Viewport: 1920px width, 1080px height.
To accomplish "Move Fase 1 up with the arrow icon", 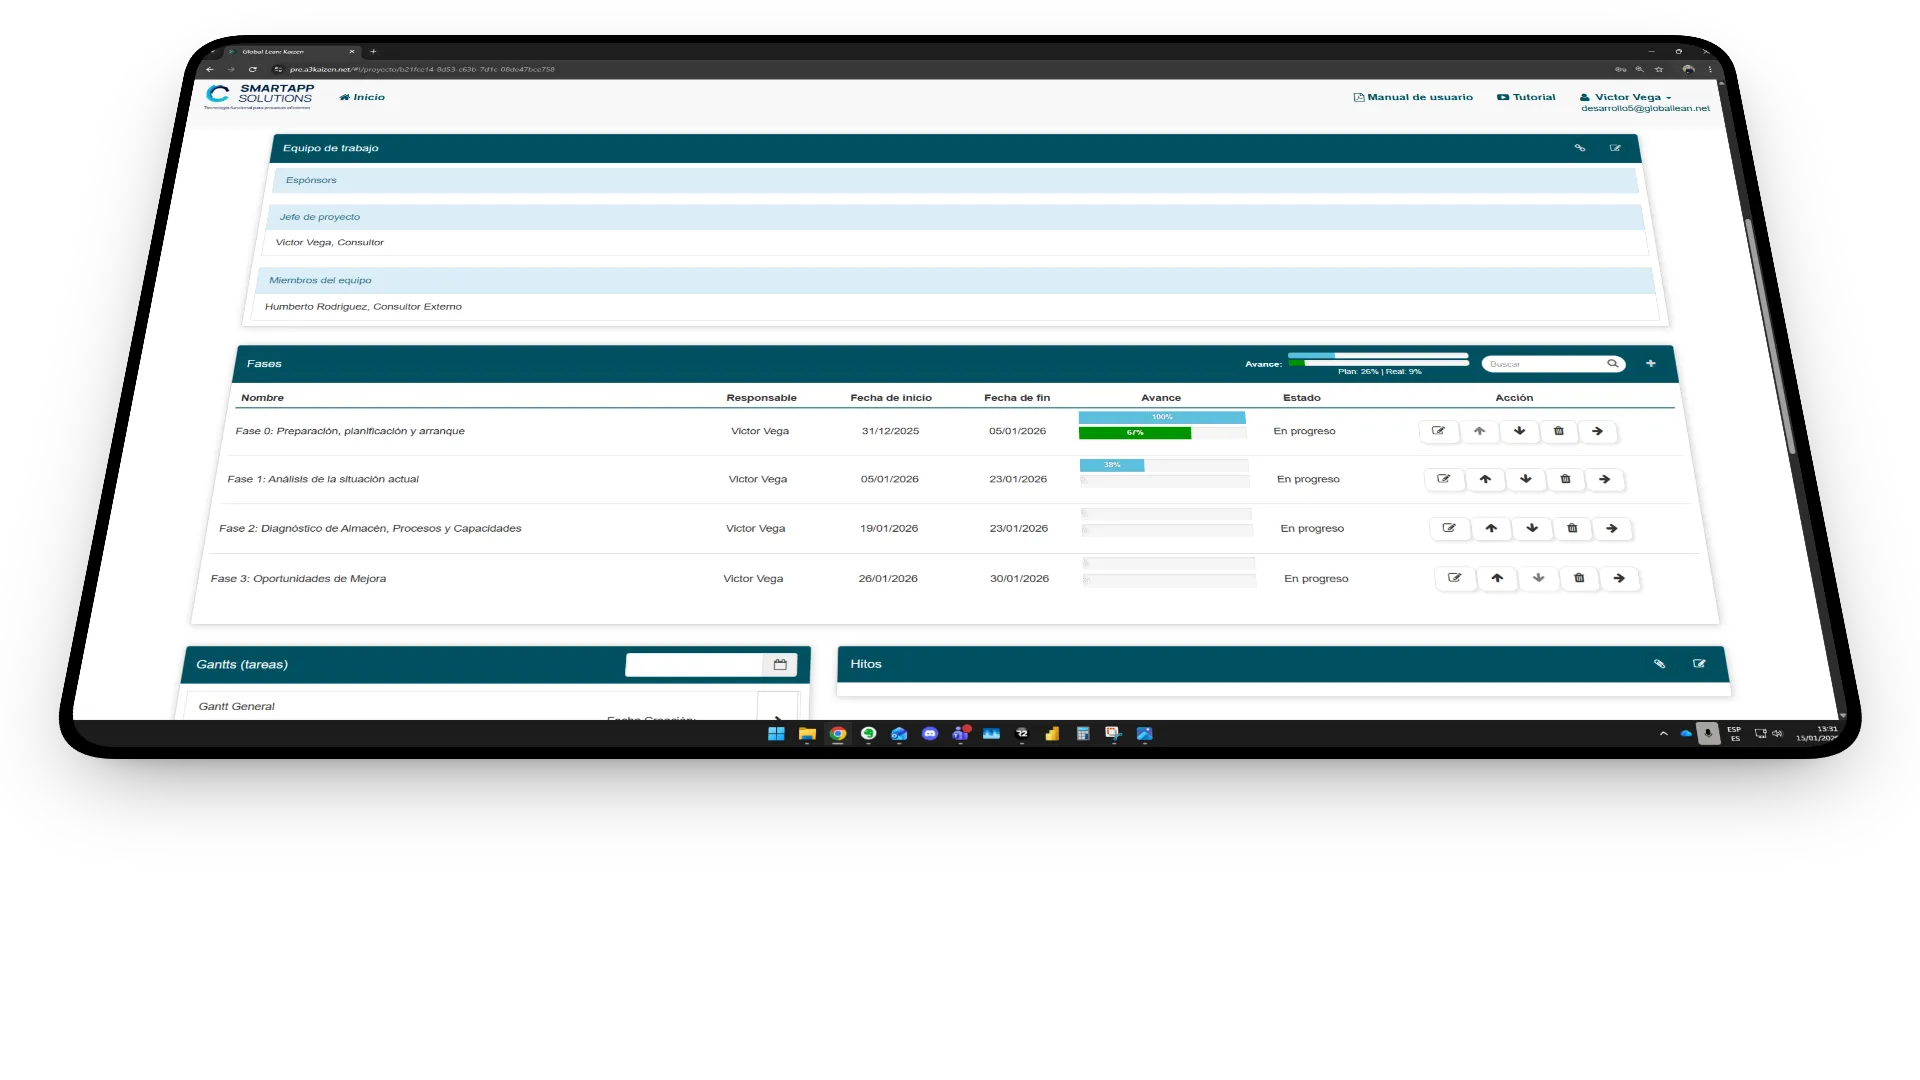I will pyautogui.click(x=1485, y=479).
